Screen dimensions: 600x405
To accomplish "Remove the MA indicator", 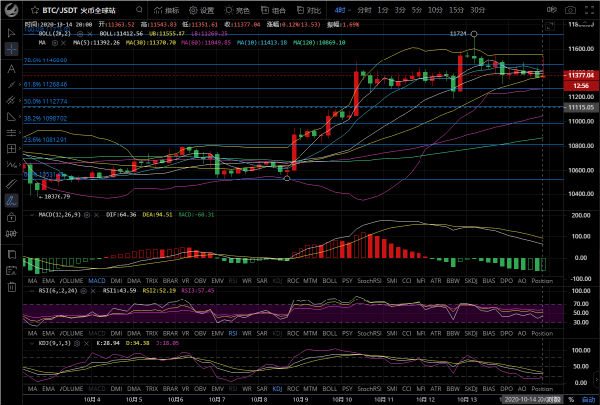I will click(64, 43).
